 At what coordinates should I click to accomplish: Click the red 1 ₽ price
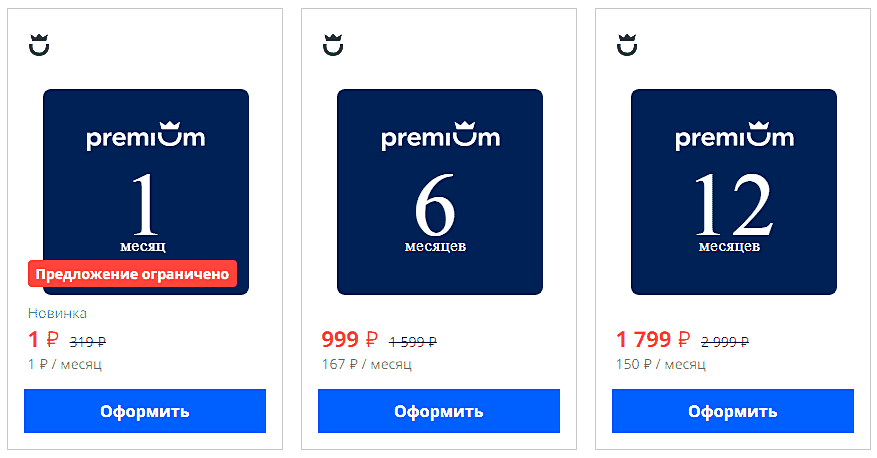click(41, 340)
